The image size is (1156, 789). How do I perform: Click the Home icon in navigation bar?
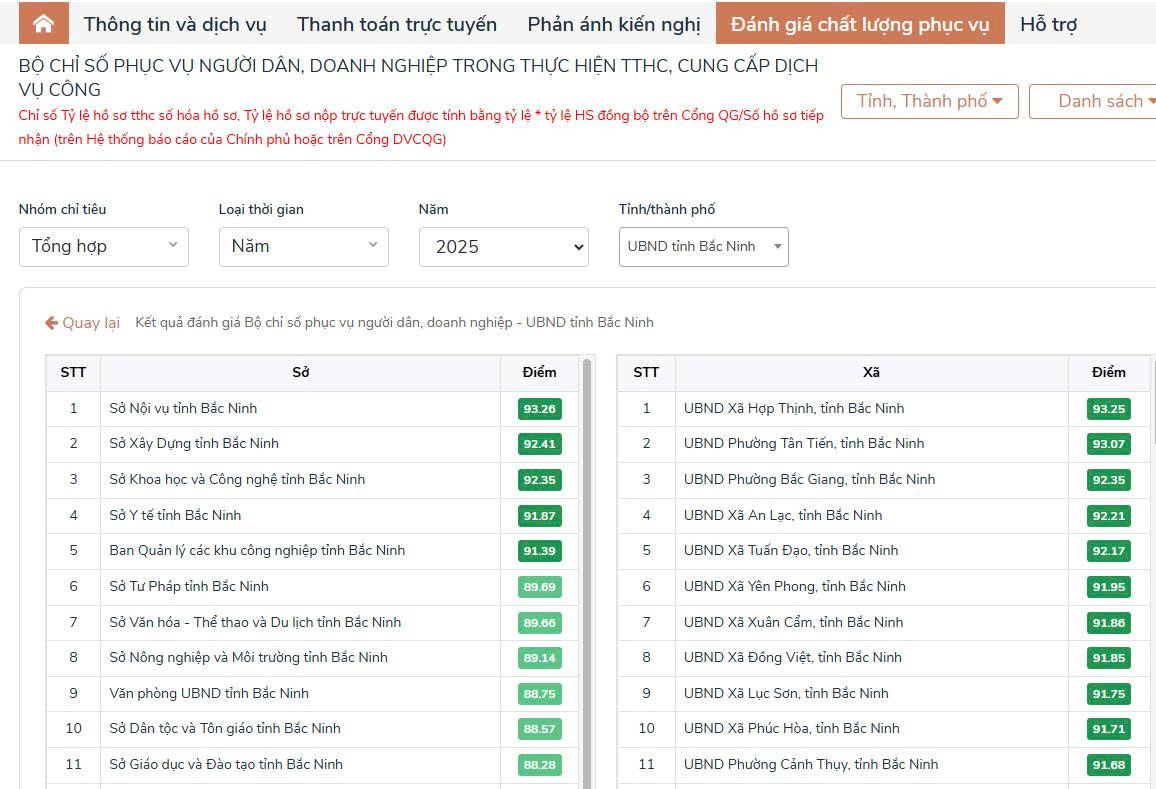click(43, 24)
